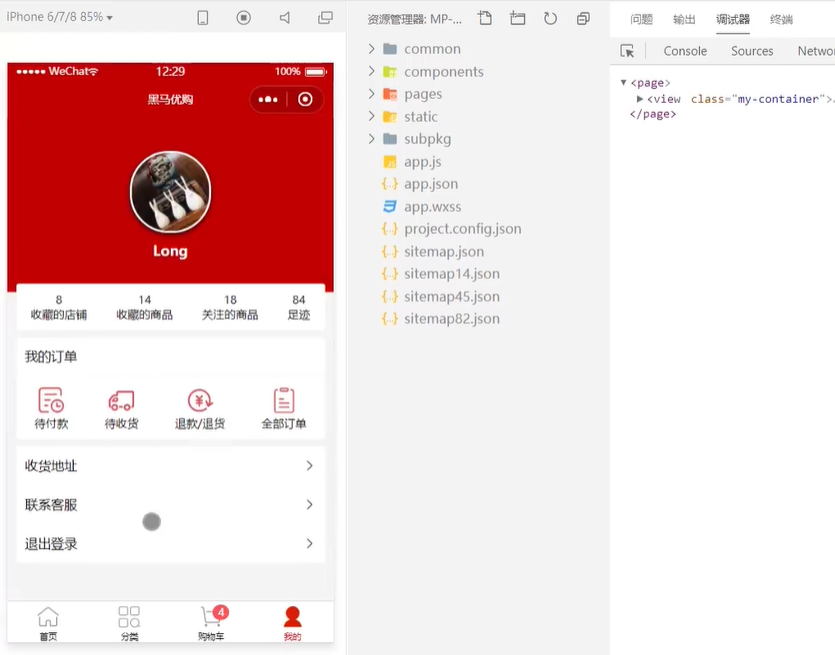The image size is (835, 655).
Task: Click the record/stop circle icon in simulator toolbar
Action: tap(243, 18)
